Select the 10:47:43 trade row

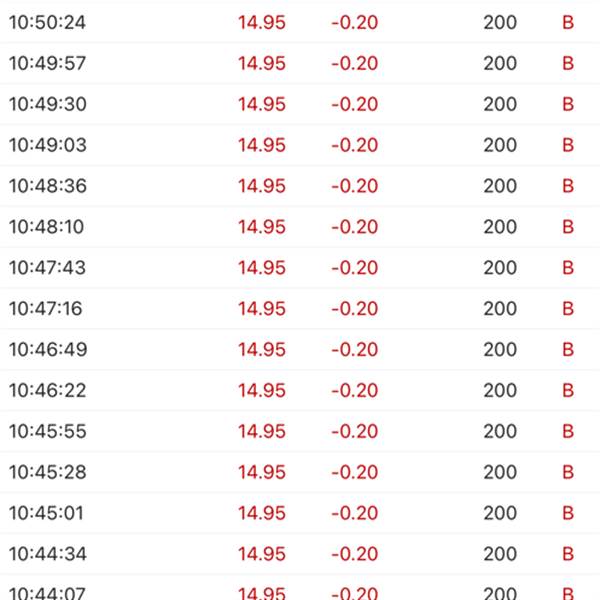coord(300,268)
